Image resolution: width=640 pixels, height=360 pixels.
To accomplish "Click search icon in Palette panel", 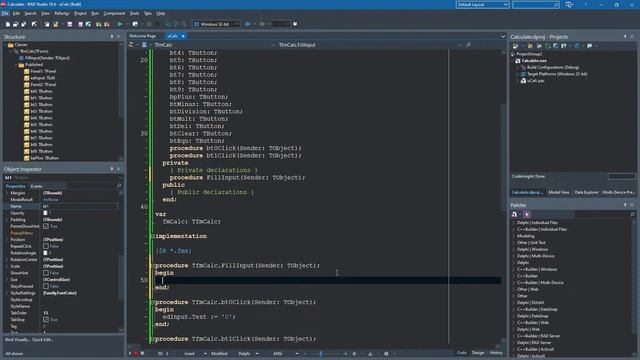I will point(633,214).
